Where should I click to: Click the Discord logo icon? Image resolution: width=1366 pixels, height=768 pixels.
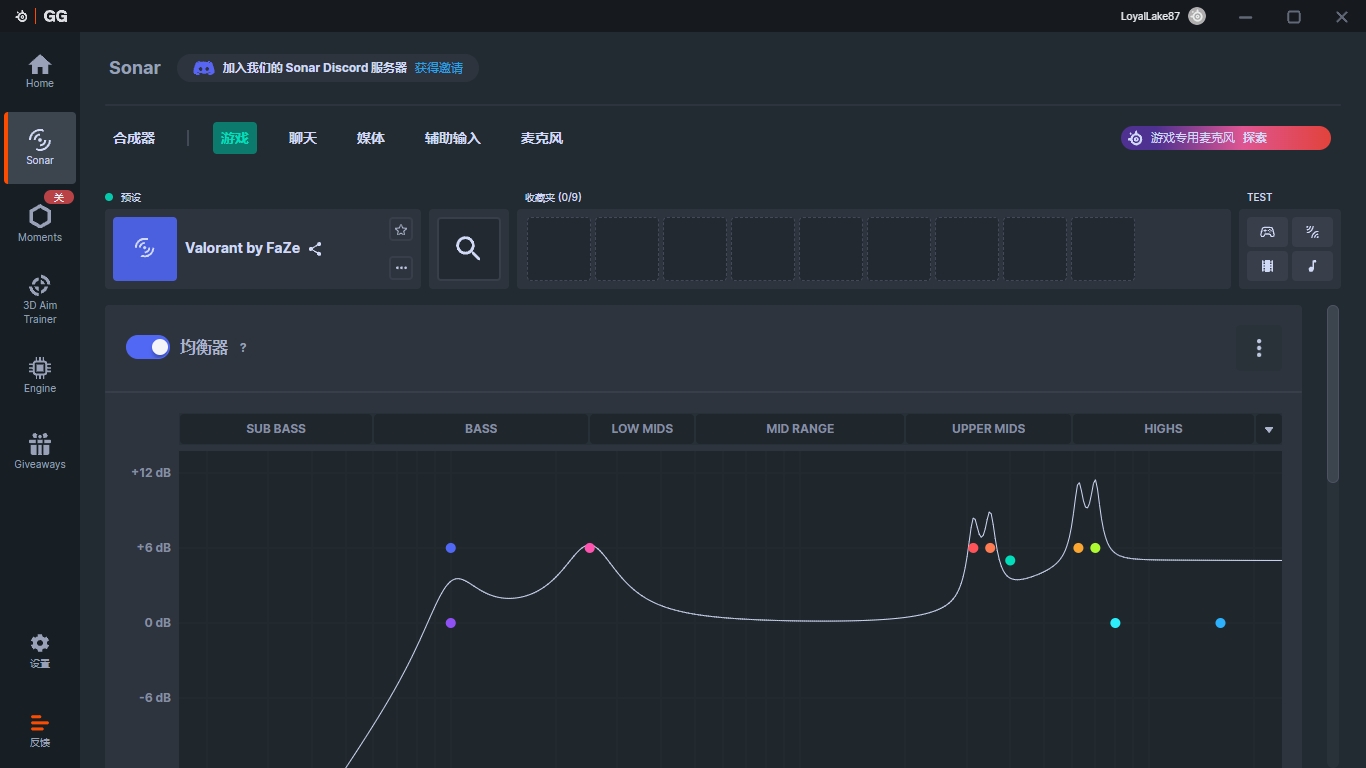coord(203,68)
